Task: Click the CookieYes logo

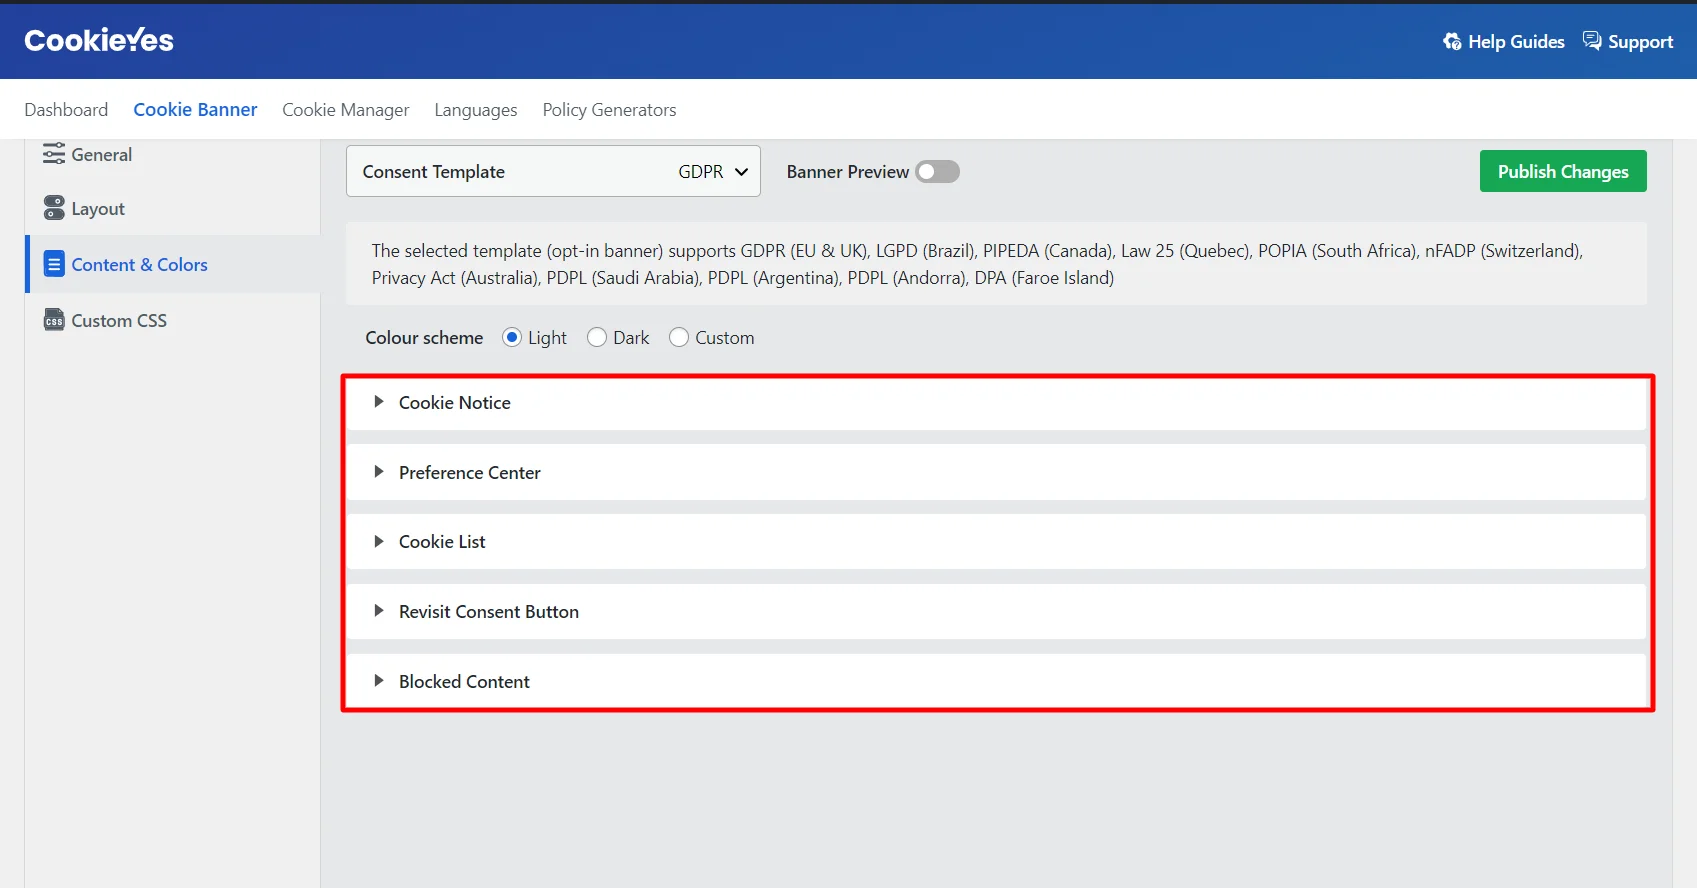Action: 99,40
